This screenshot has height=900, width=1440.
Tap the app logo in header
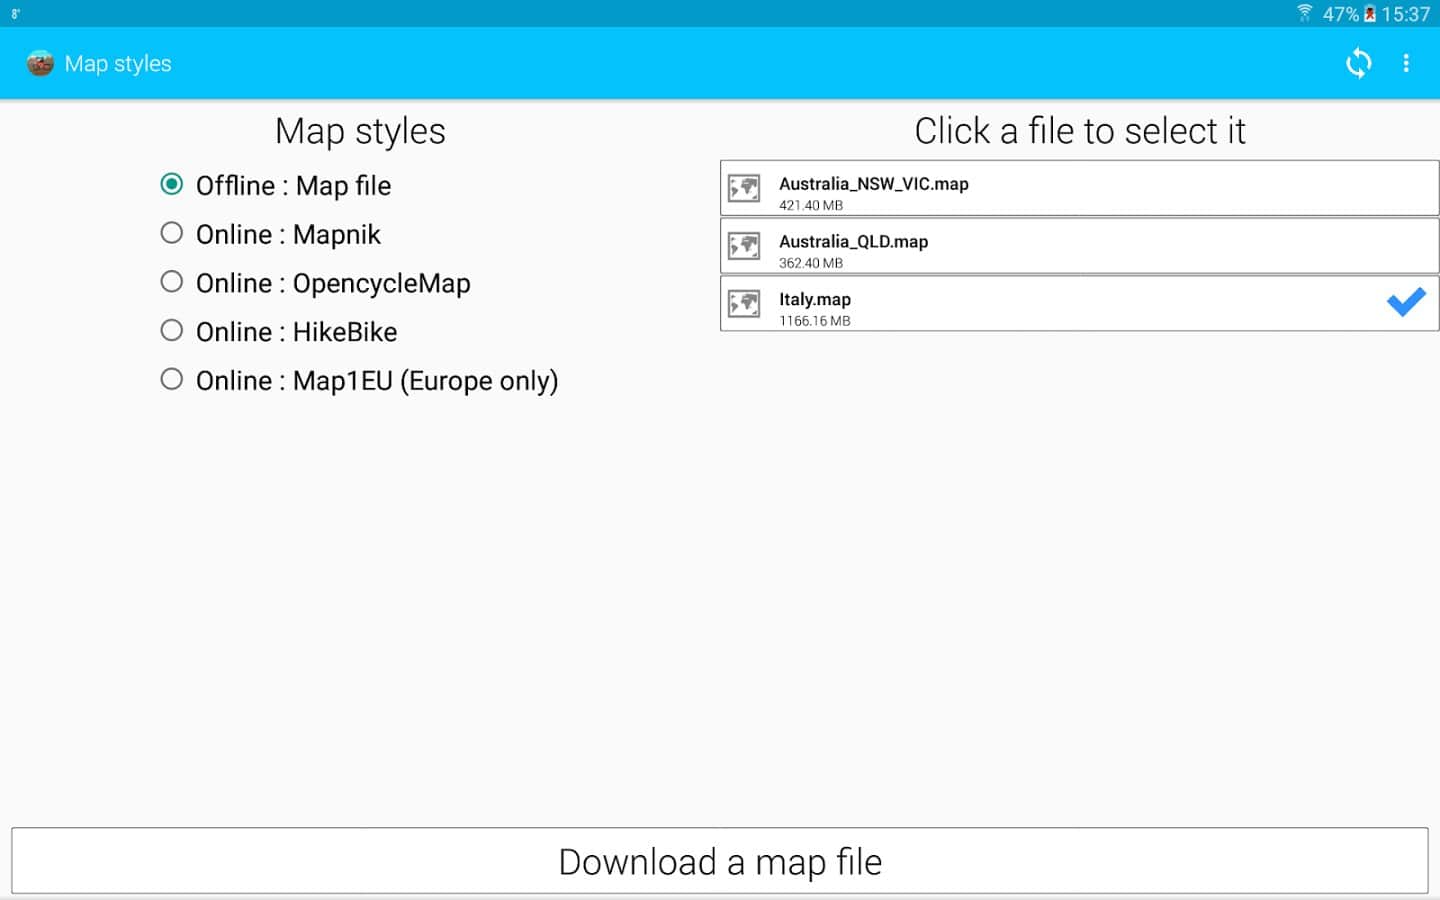click(x=40, y=63)
